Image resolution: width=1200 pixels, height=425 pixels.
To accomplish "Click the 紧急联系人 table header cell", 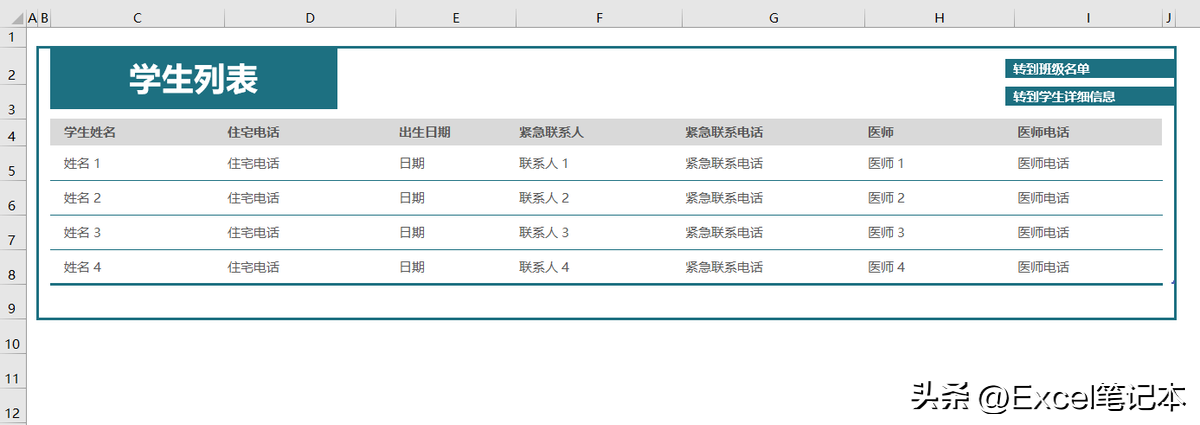I will coord(599,132).
